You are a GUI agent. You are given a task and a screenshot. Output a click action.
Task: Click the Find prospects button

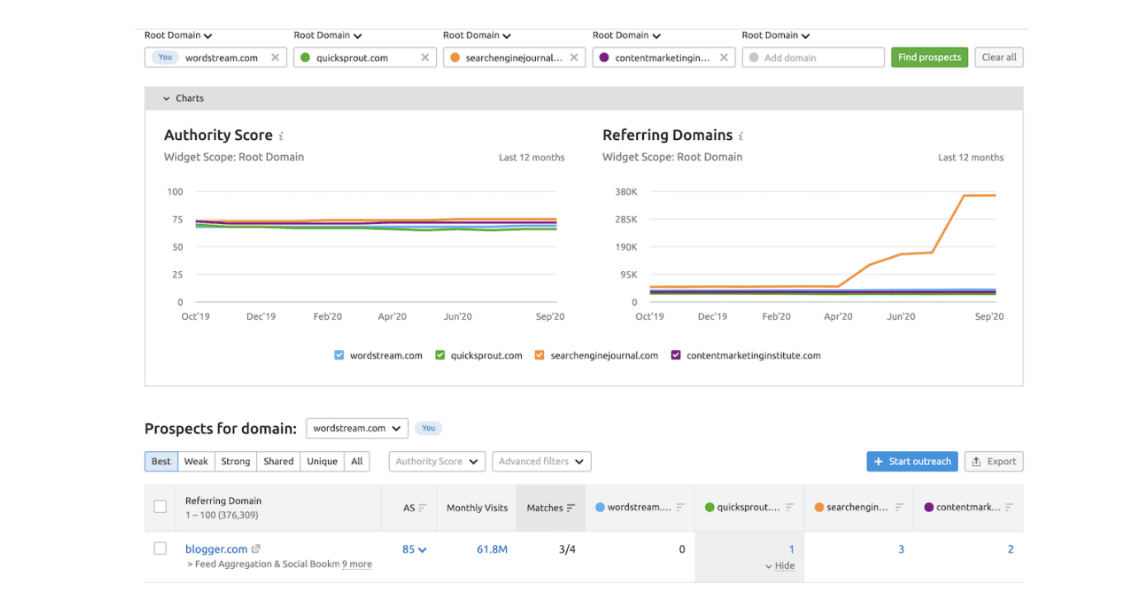click(x=930, y=57)
